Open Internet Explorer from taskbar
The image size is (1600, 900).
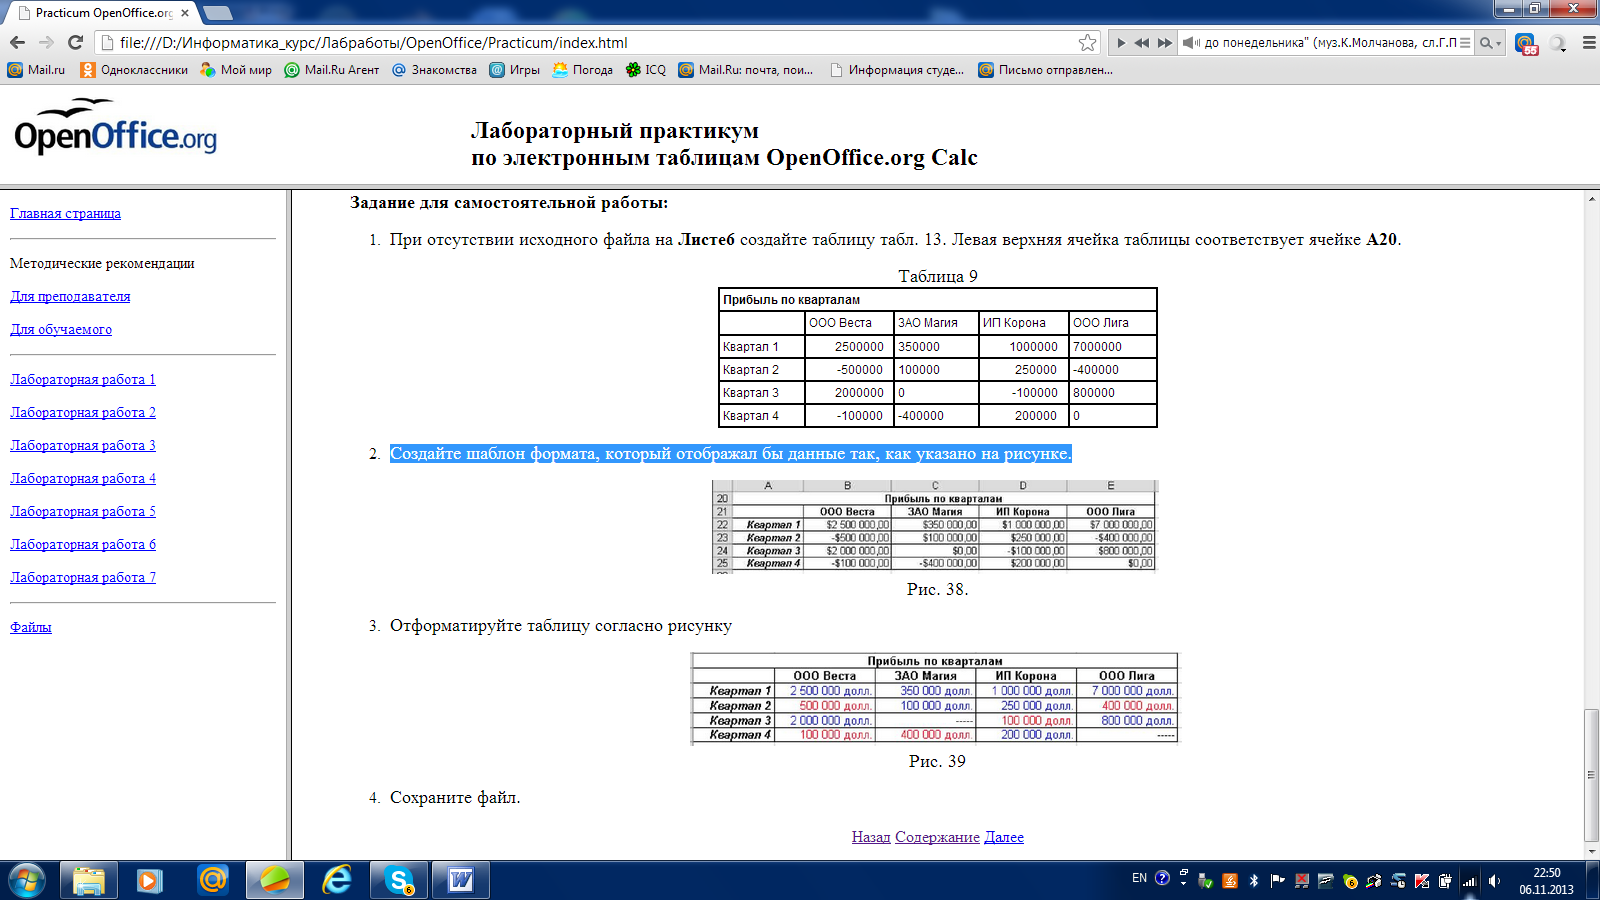(x=337, y=880)
